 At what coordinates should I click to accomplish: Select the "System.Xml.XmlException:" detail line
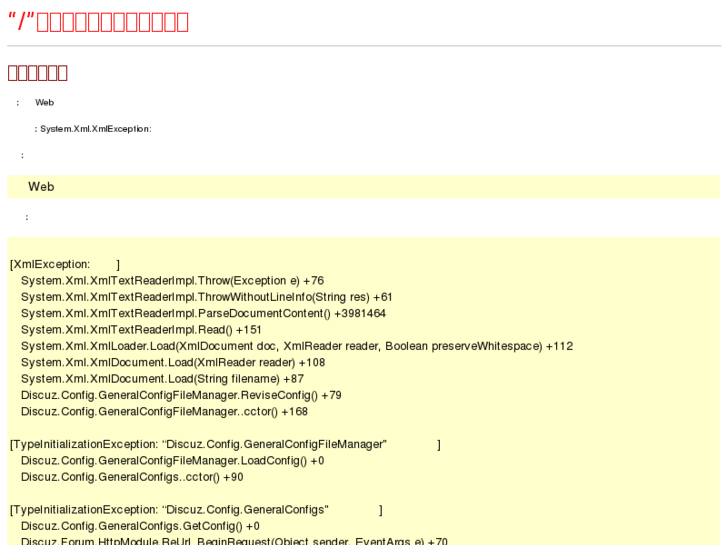click(93, 129)
